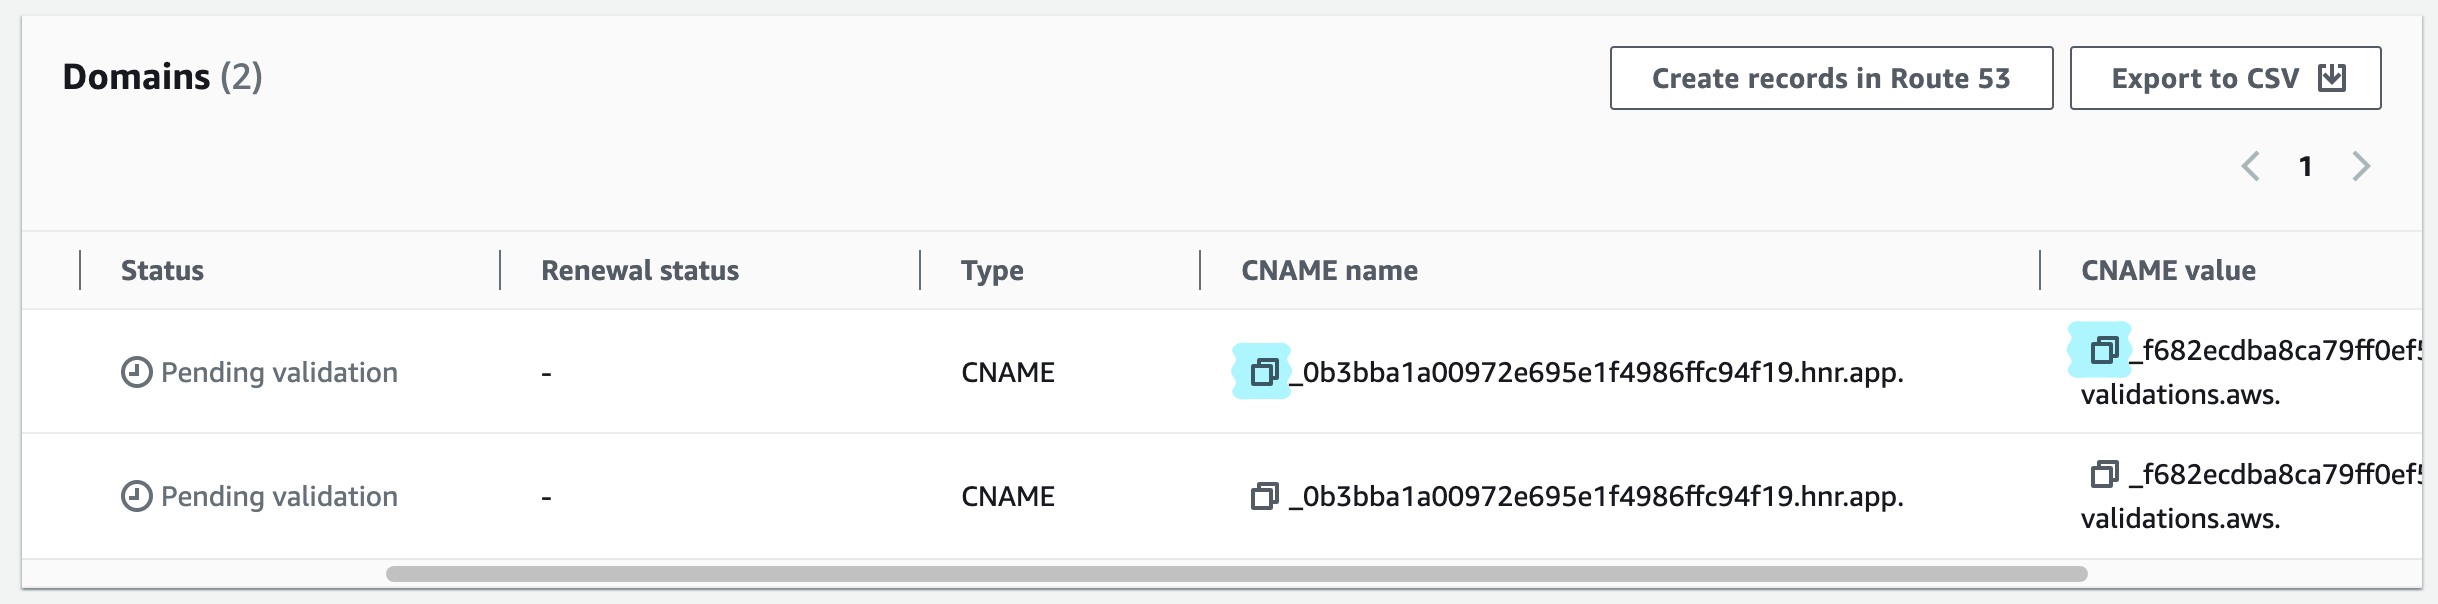2438x604 pixels.
Task: Click the Domains (2) heading
Action: pos(162,77)
